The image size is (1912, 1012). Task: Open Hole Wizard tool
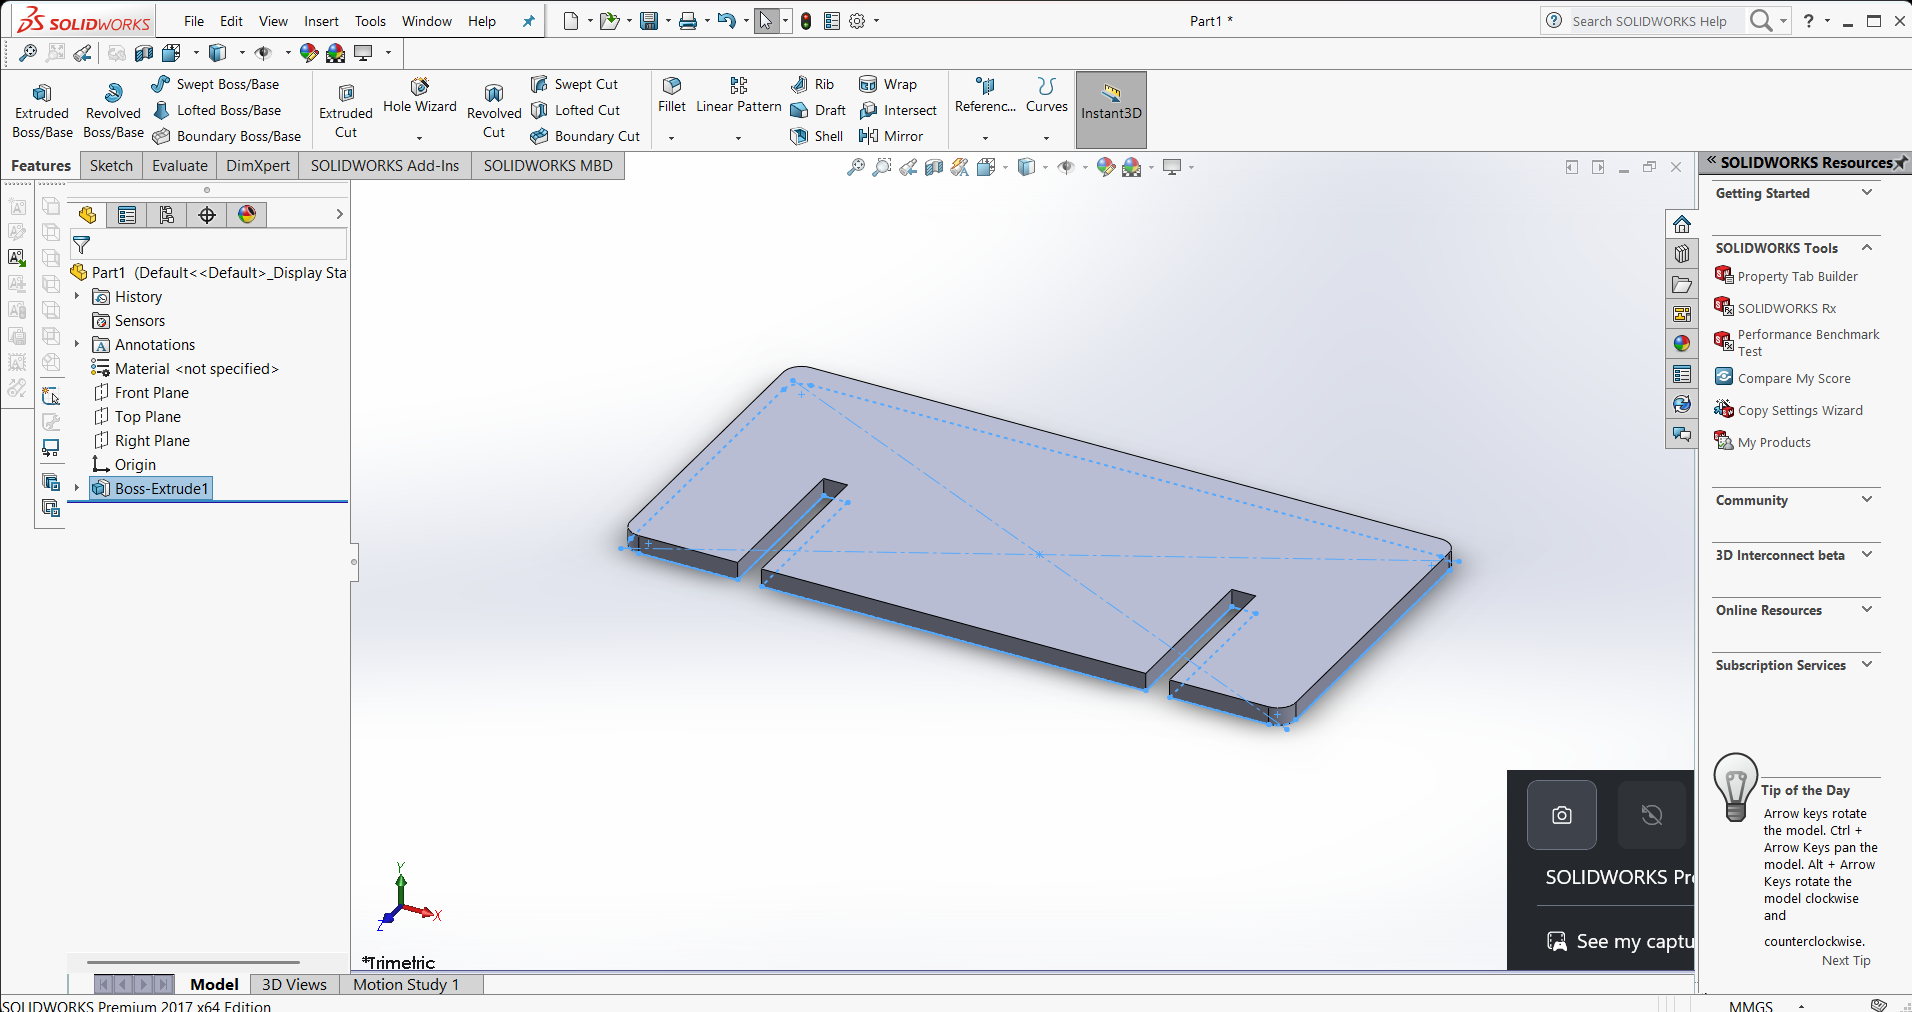(x=420, y=97)
